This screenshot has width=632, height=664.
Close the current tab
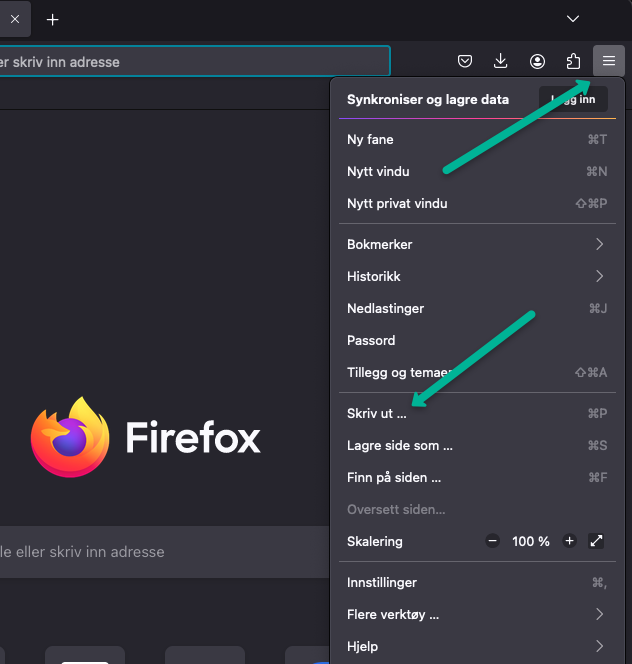click(x=14, y=19)
